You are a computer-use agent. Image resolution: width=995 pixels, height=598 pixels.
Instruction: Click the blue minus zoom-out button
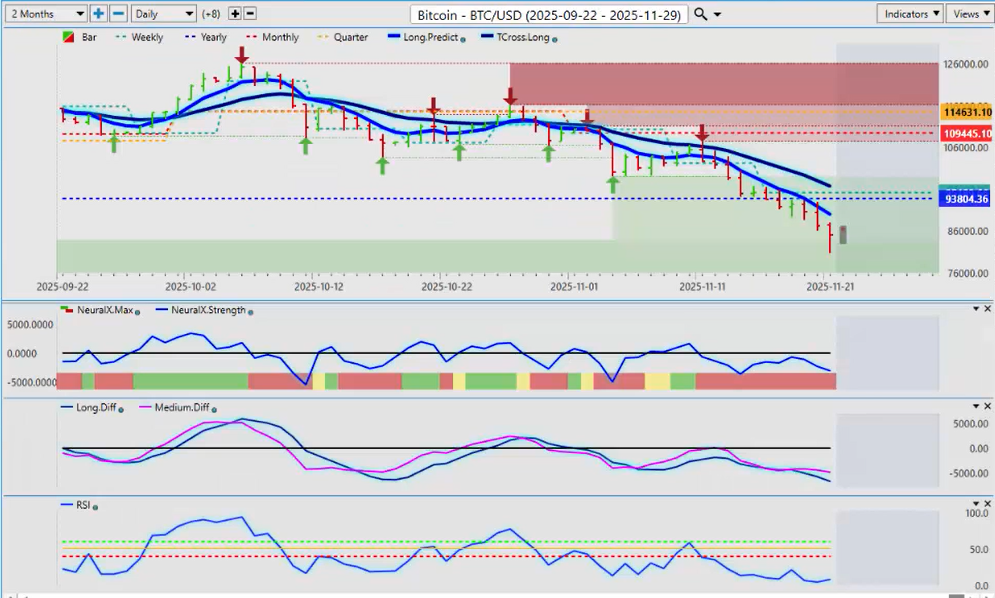117,14
